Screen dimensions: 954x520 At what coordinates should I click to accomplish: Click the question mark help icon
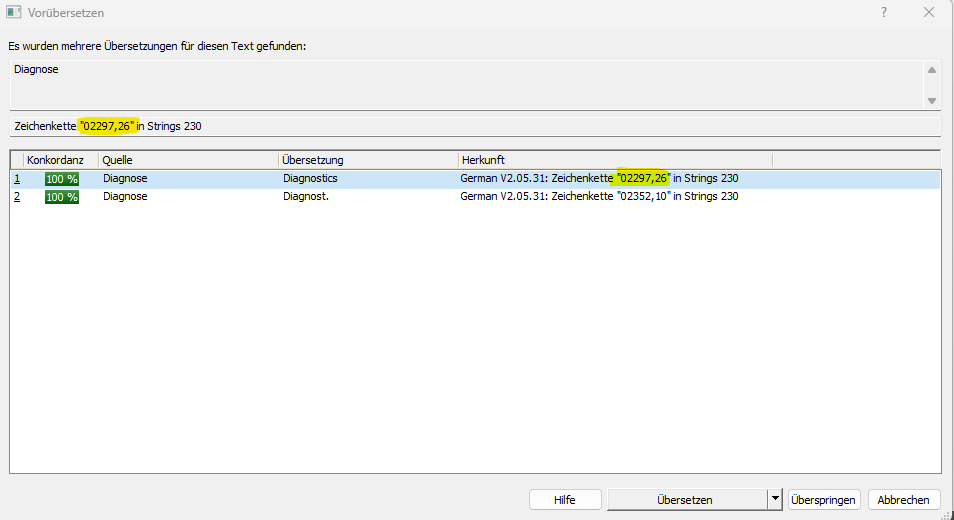(884, 12)
